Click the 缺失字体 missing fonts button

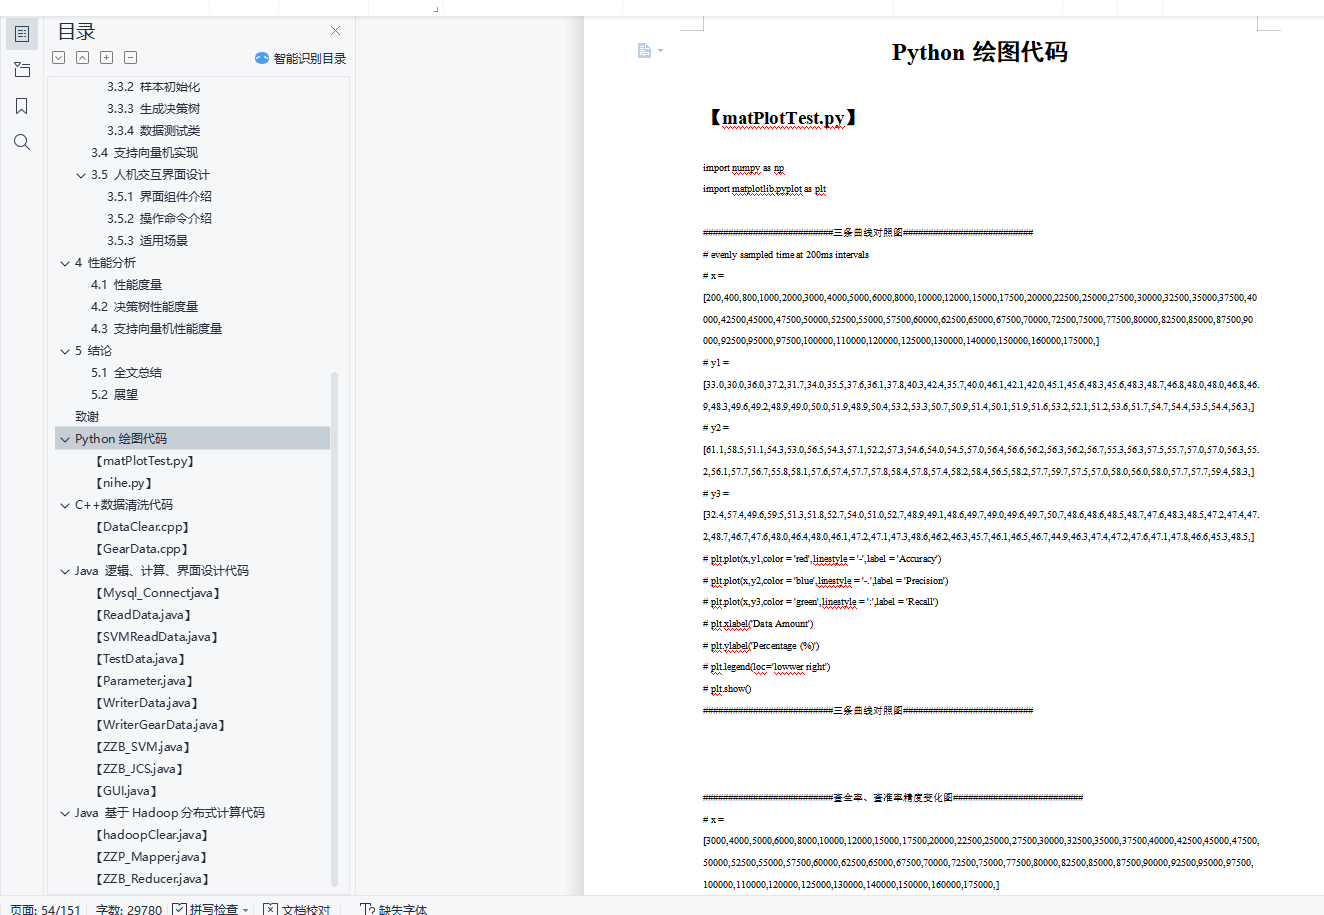pyautogui.click(x=393, y=909)
